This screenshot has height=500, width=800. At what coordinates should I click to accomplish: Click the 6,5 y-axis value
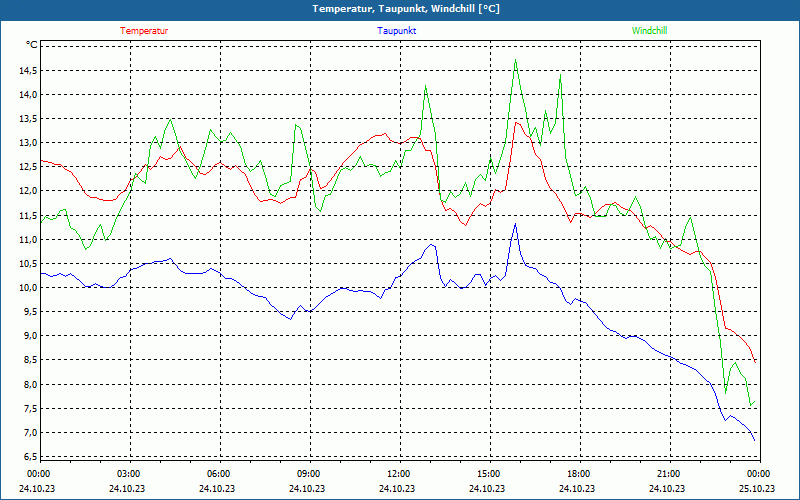click(x=30, y=457)
